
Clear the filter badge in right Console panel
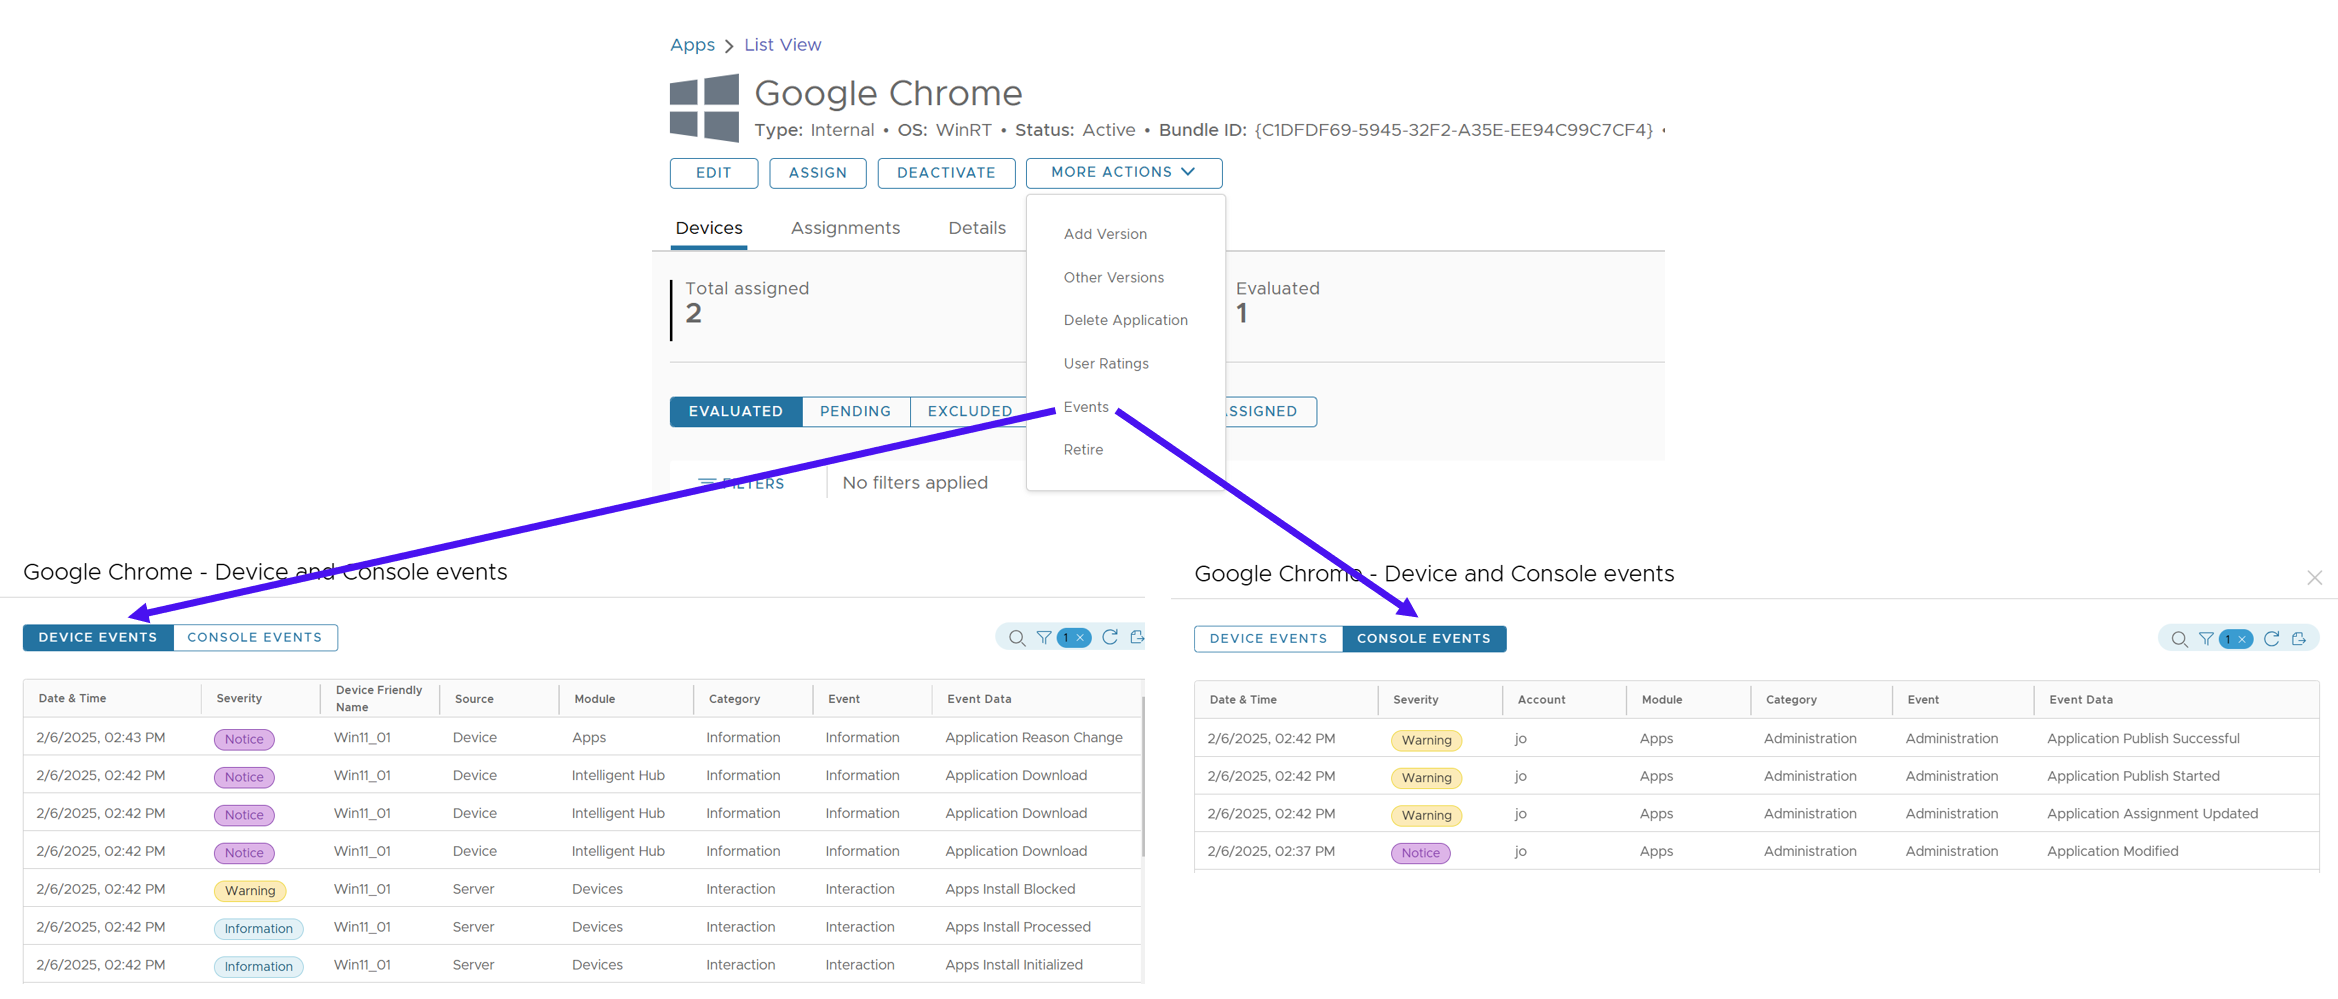2242,639
